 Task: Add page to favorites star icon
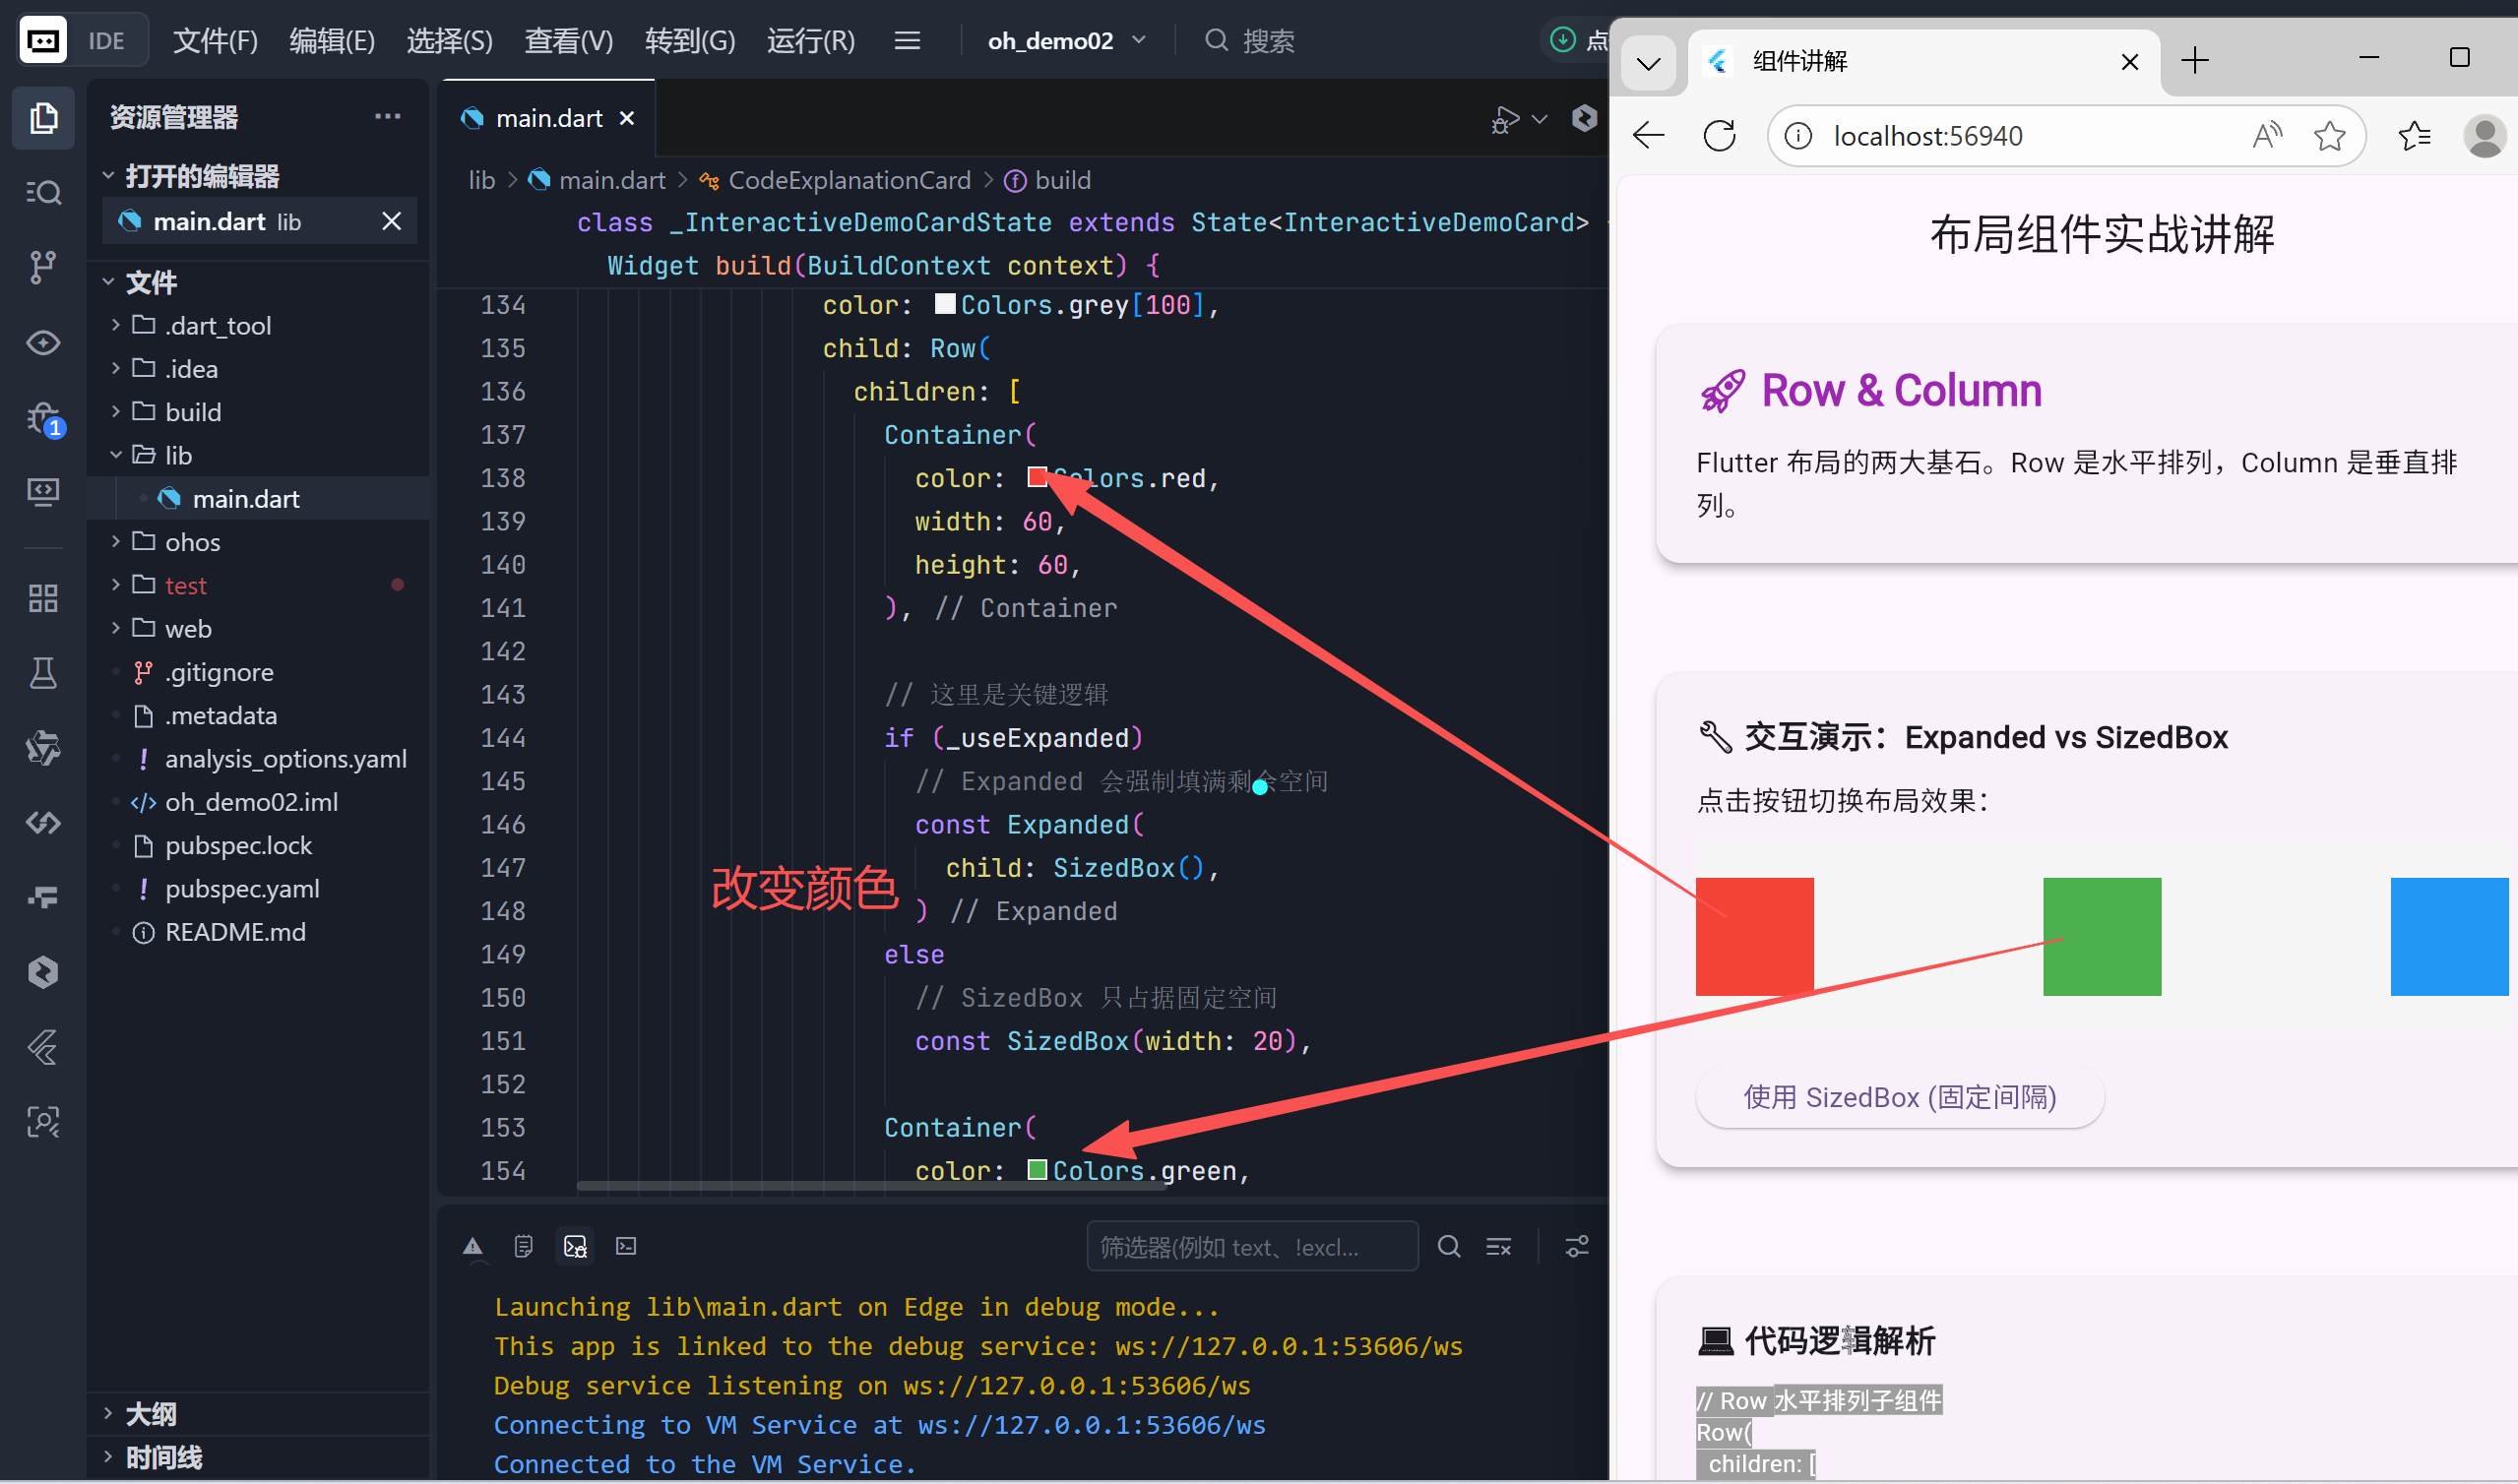pyautogui.click(x=2329, y=136)
